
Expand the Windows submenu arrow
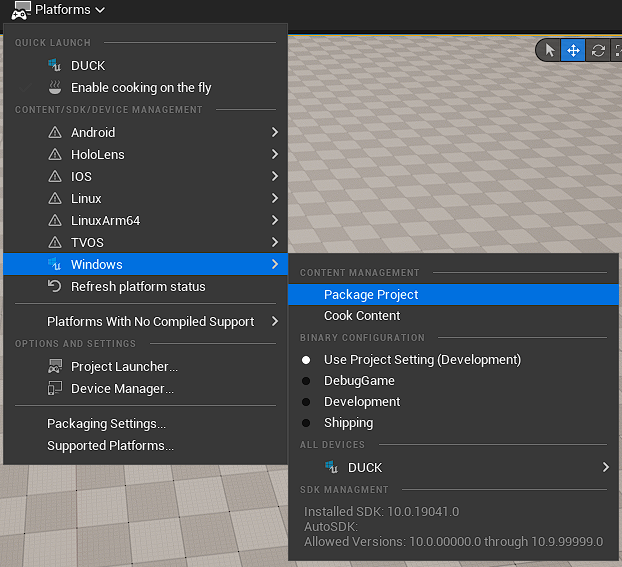click(275, 264)
